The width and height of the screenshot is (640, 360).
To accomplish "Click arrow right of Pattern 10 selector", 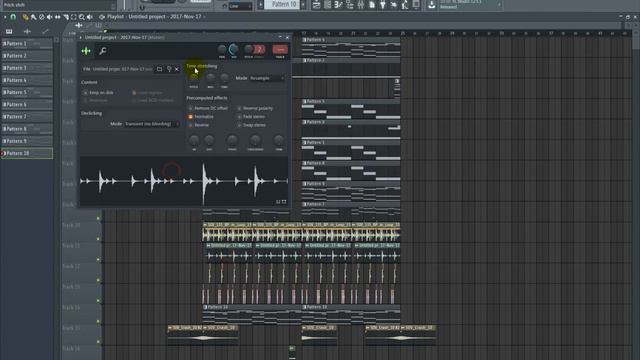I will [x=303, y=4].
